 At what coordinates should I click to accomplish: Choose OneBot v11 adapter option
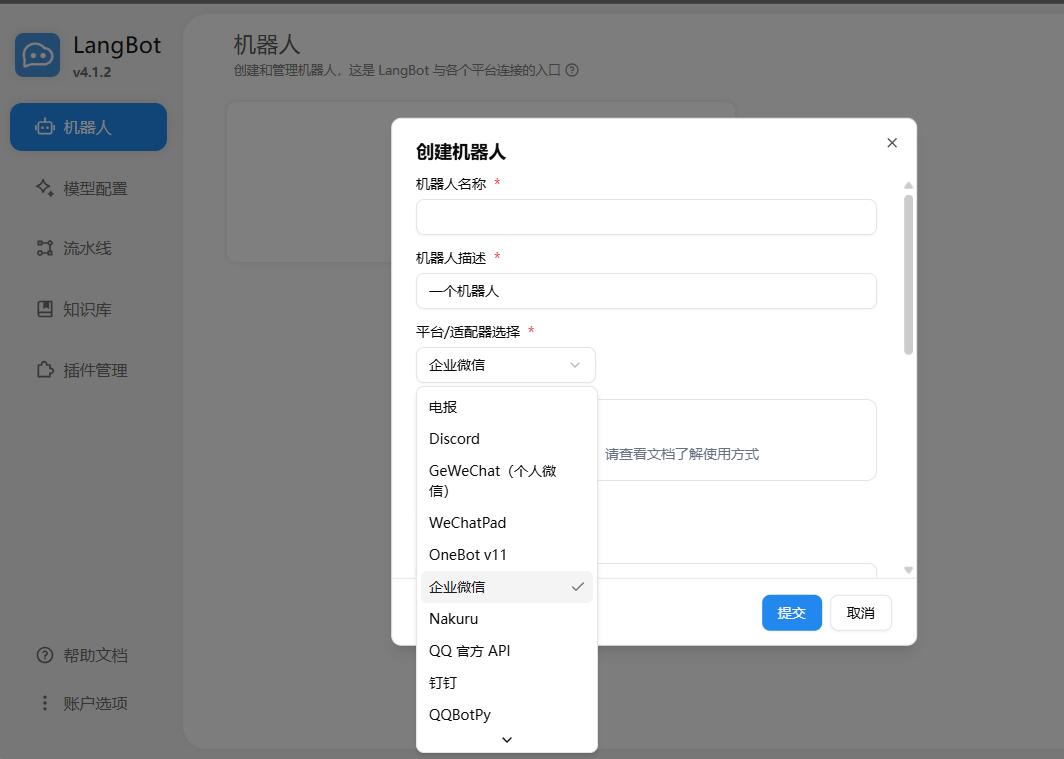506,555
